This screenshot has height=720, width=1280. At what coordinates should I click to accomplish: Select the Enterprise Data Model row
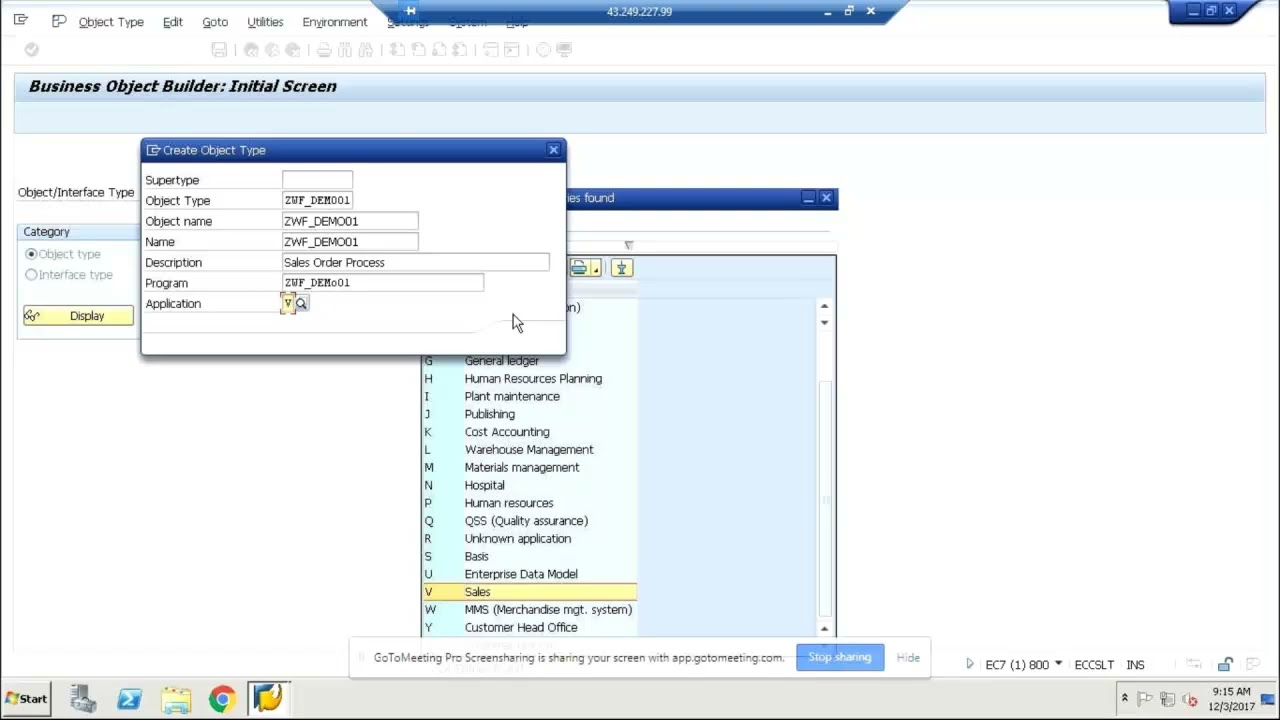pyautogui.click(x=529, y=574)
